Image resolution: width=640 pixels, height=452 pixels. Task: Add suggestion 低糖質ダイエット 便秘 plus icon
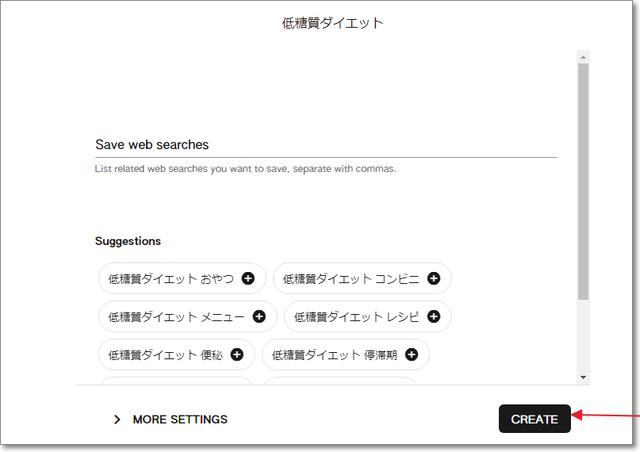coord(237,354)
